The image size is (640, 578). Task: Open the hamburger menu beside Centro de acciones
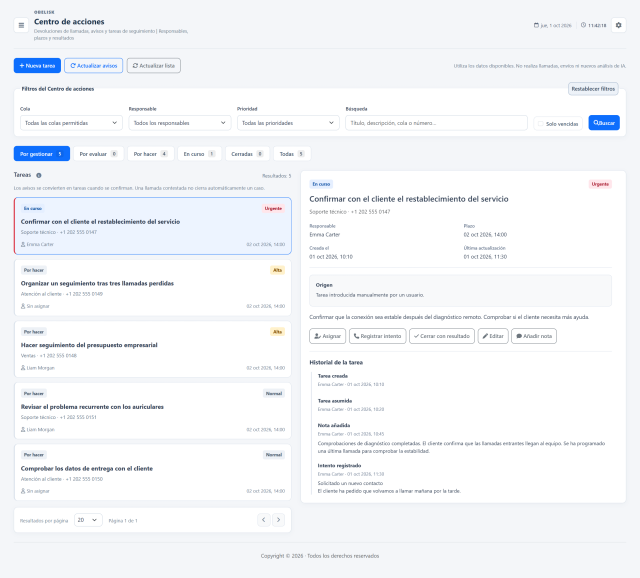21,25
